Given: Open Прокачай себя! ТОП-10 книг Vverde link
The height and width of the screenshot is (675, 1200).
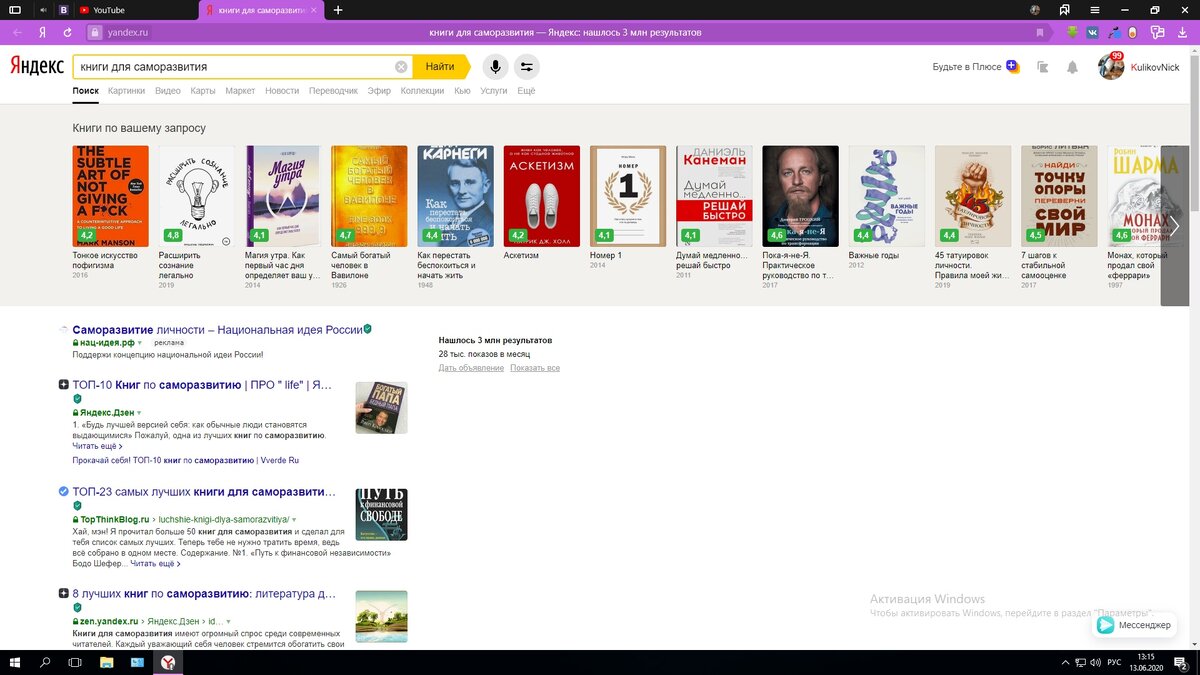Looking at the screenshot, I should pos(186,460).
